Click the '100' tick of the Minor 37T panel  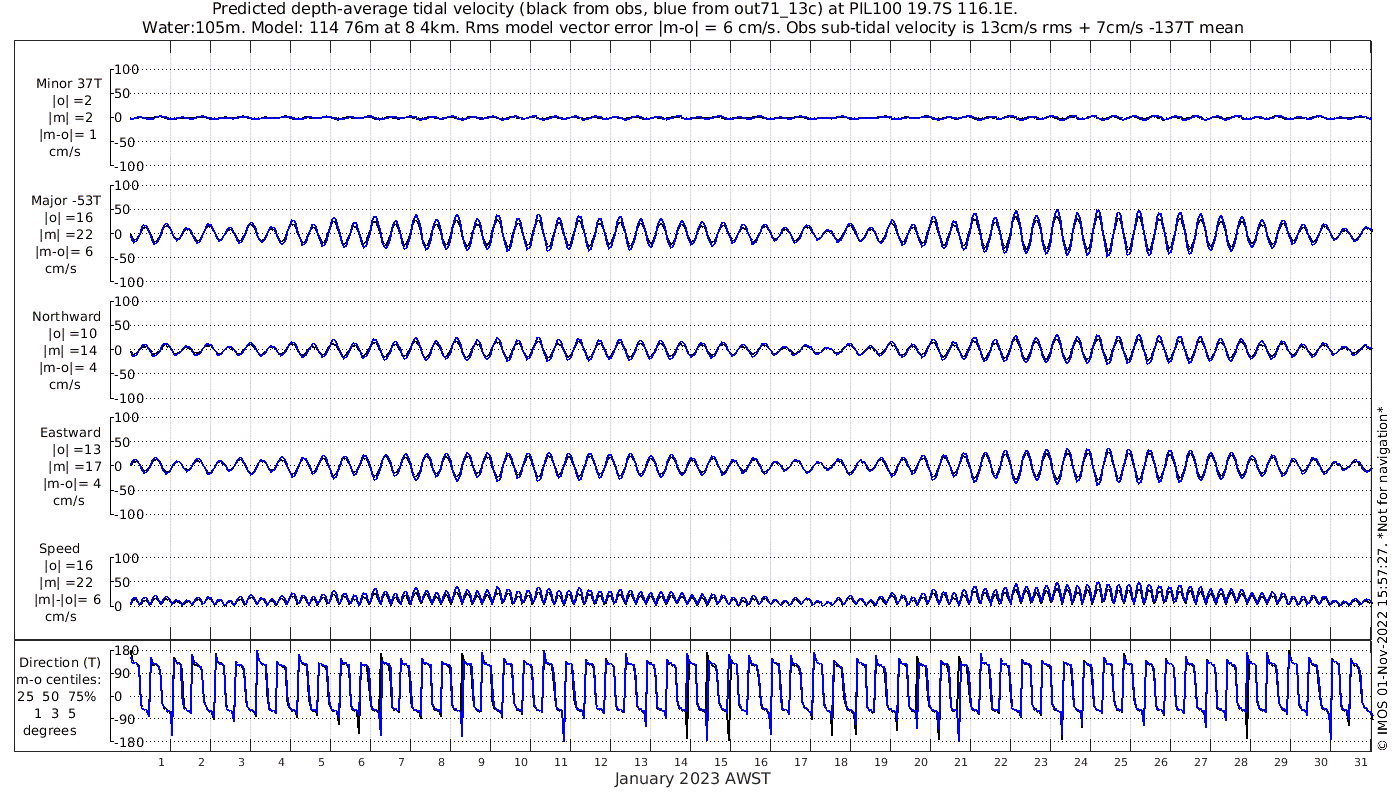coord(125,70)
